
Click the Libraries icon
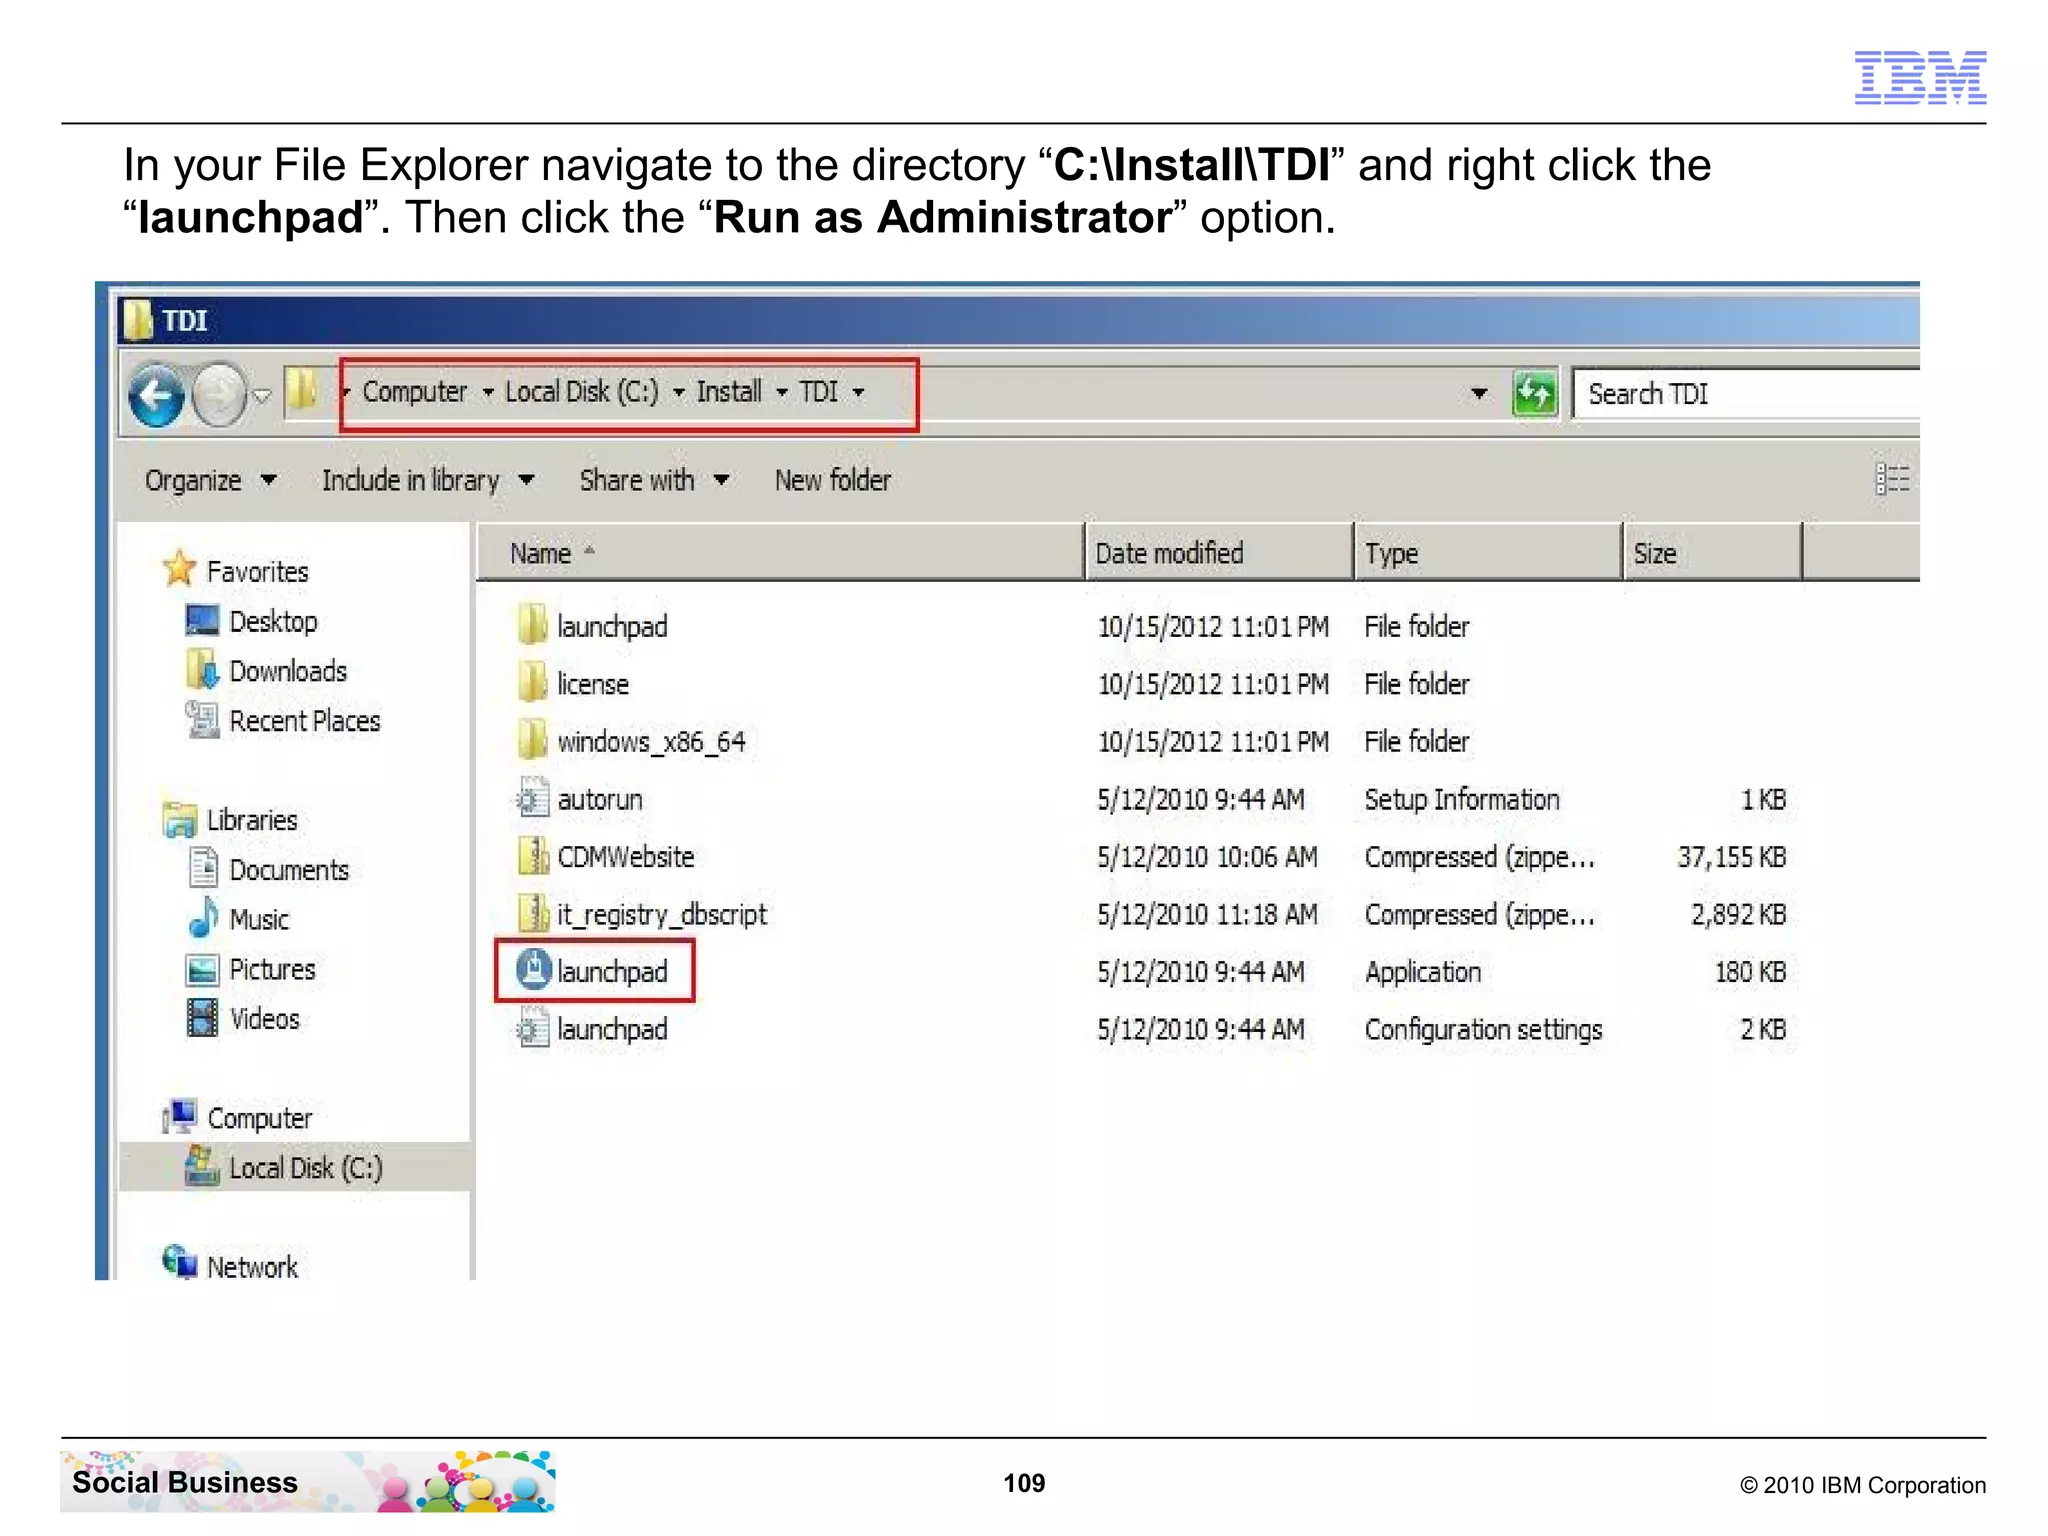pos(179,819)
